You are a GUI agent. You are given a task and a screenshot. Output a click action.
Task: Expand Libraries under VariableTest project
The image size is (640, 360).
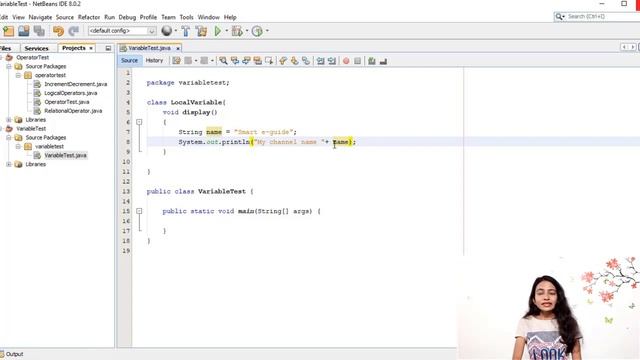tap(9, 164)
